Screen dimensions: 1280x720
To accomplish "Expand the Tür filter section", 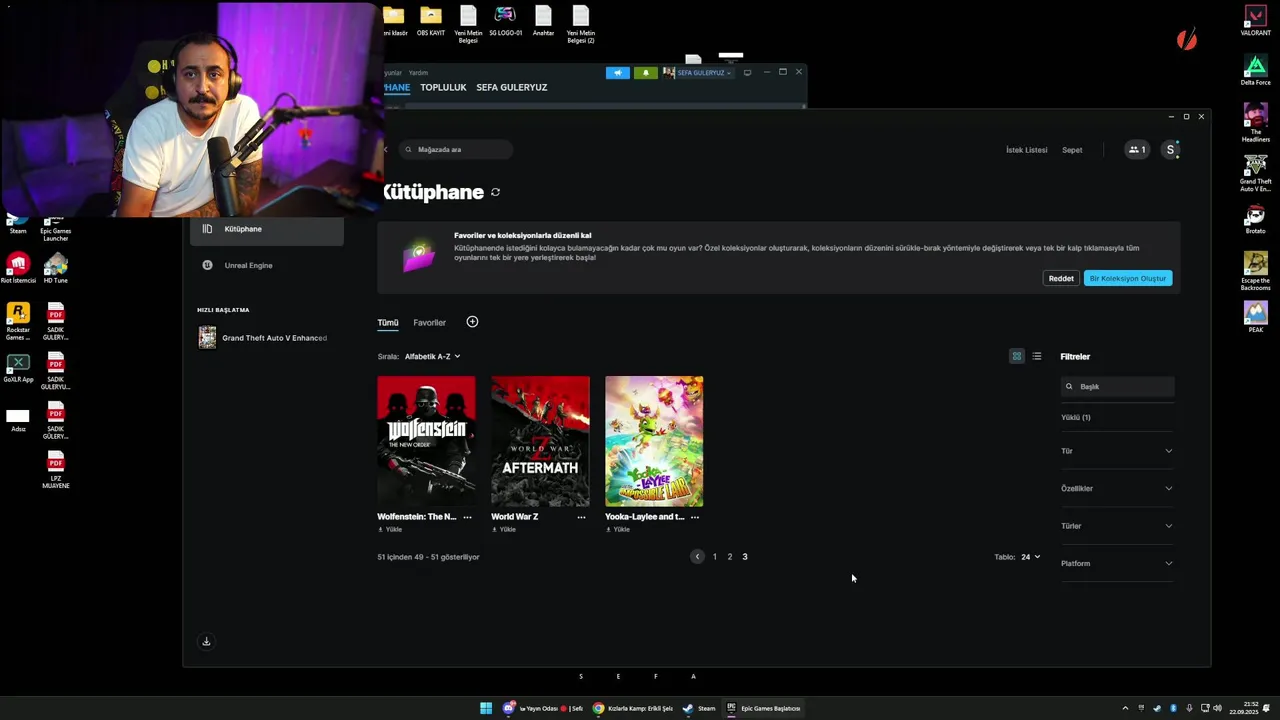I will click(1117, 451).
